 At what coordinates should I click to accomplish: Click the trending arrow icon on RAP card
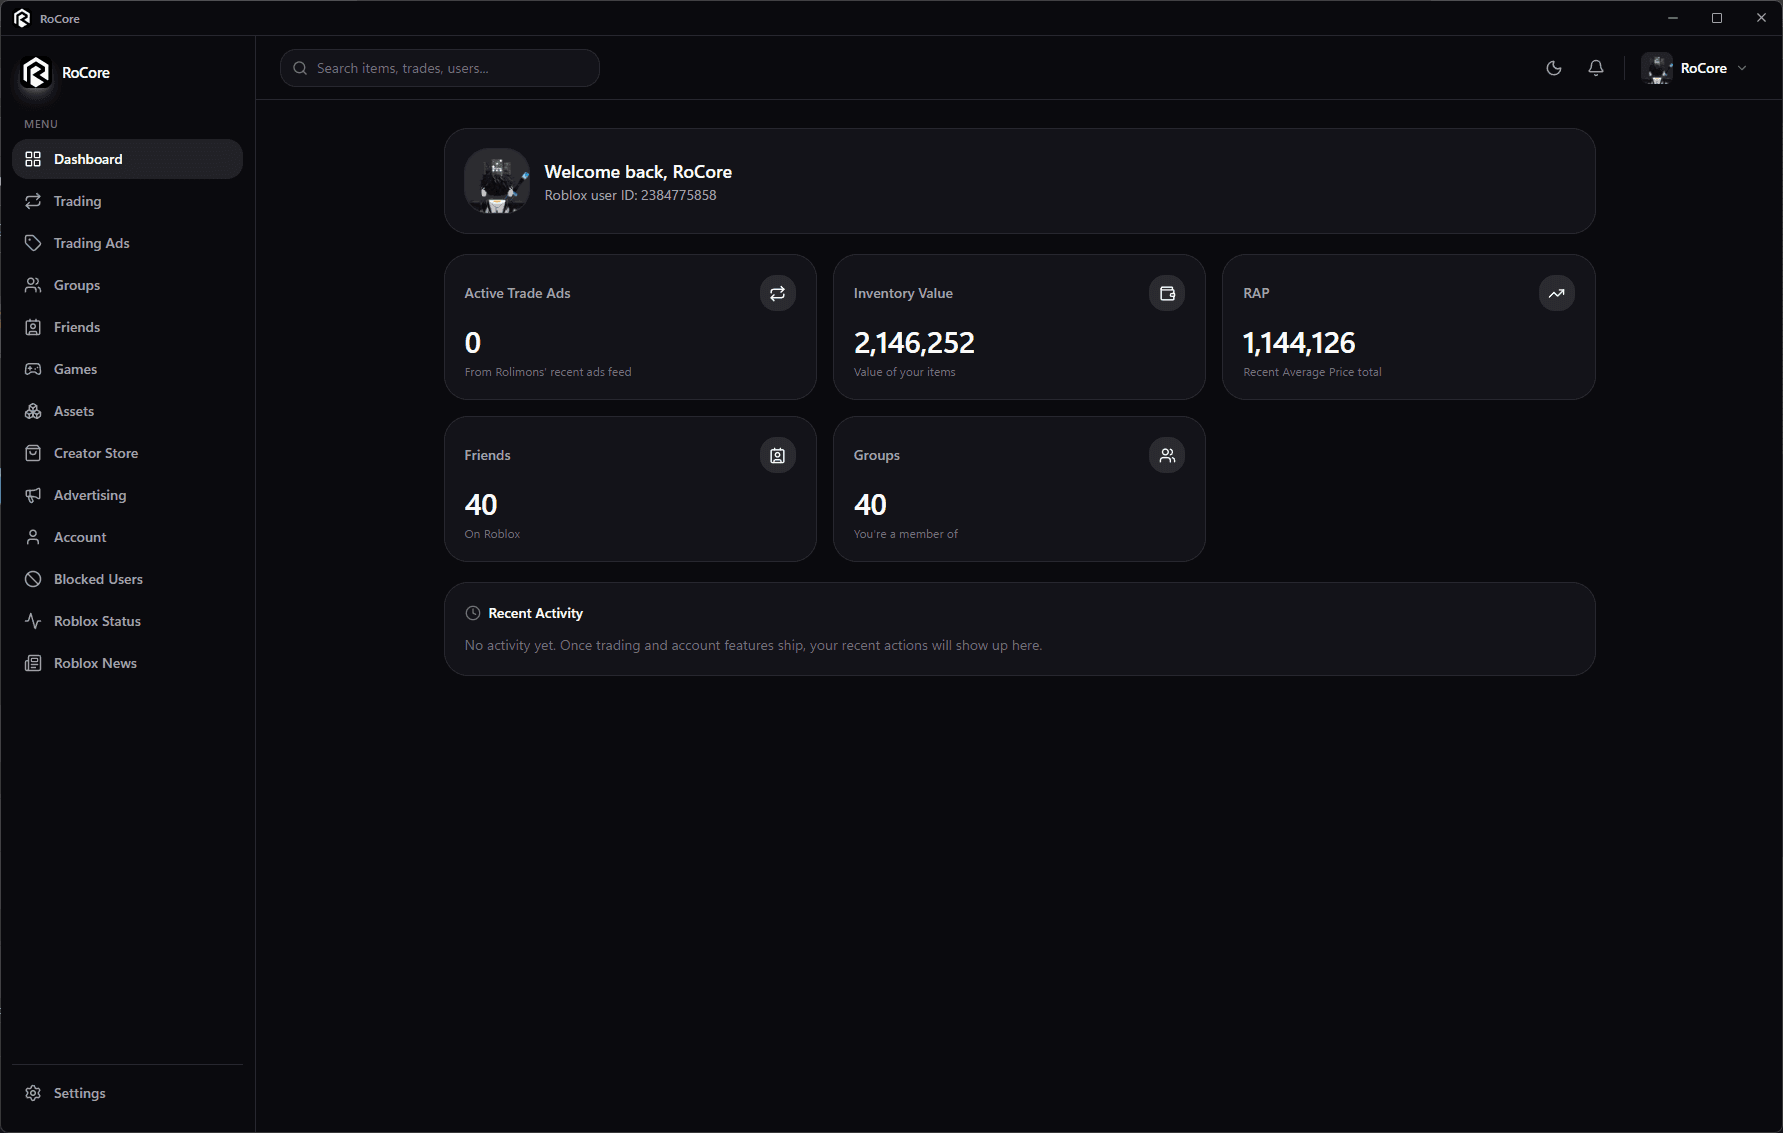1557,293
